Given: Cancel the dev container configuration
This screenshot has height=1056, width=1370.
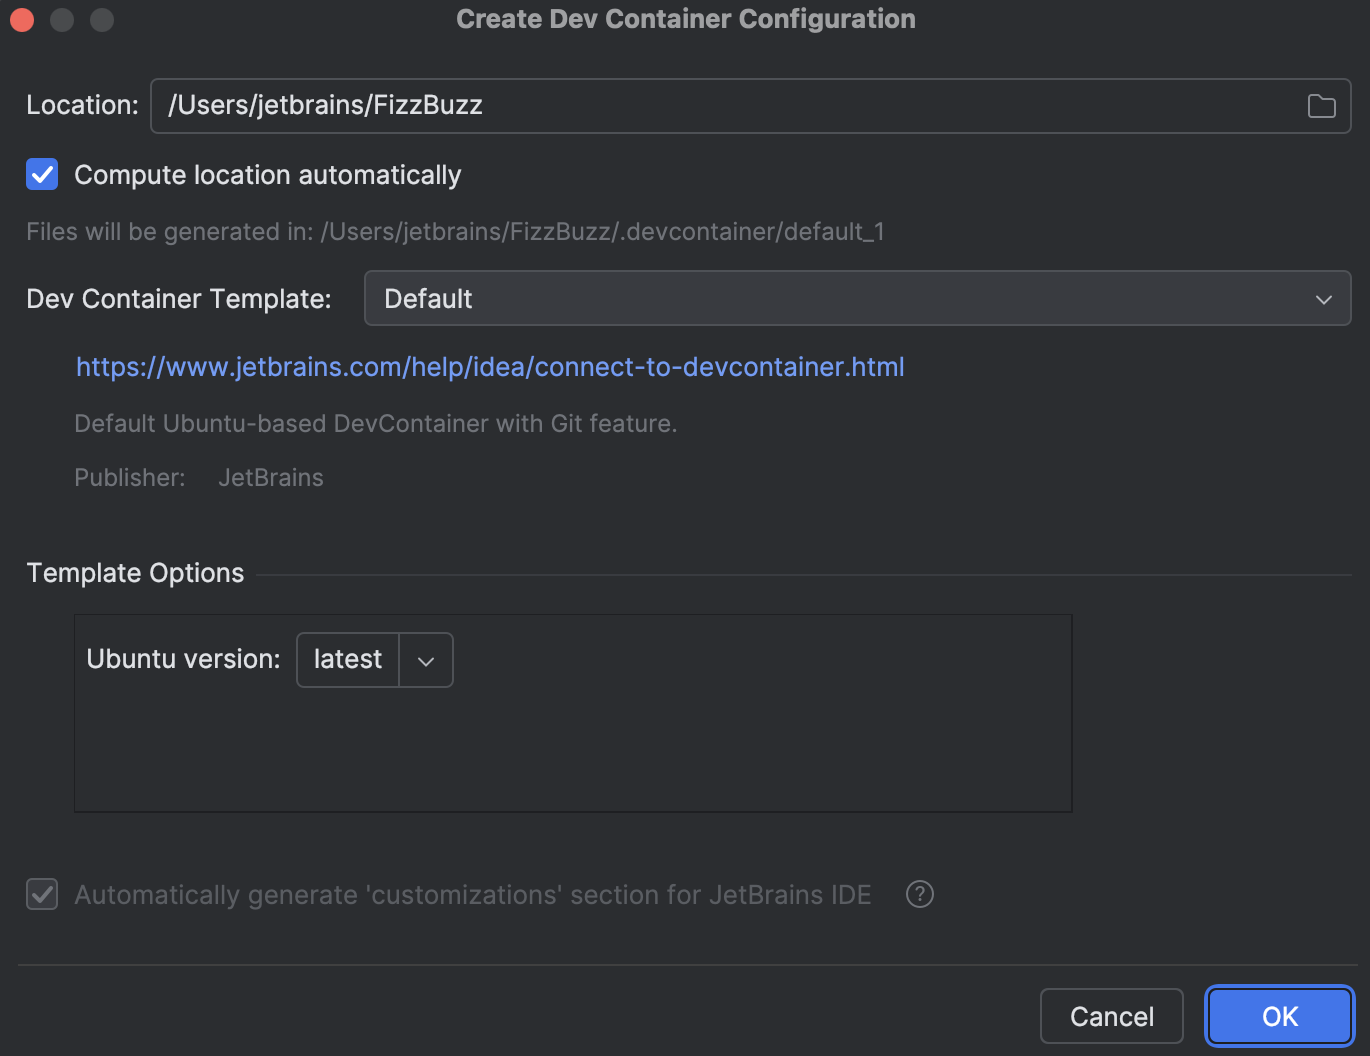Looking at the screenshot, I should point(1111,1016).
